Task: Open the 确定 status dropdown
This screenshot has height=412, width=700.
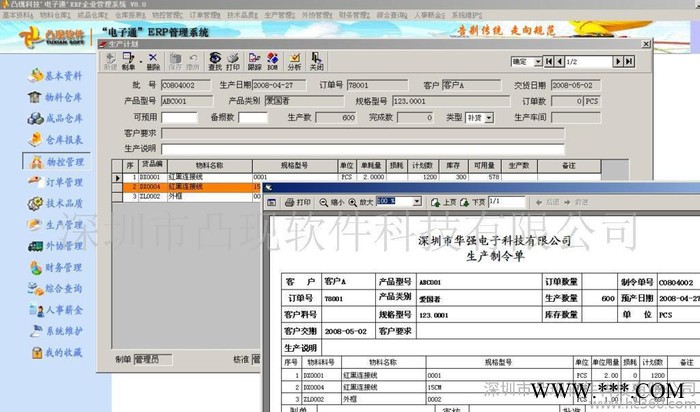Action: [x=538, y=62]
